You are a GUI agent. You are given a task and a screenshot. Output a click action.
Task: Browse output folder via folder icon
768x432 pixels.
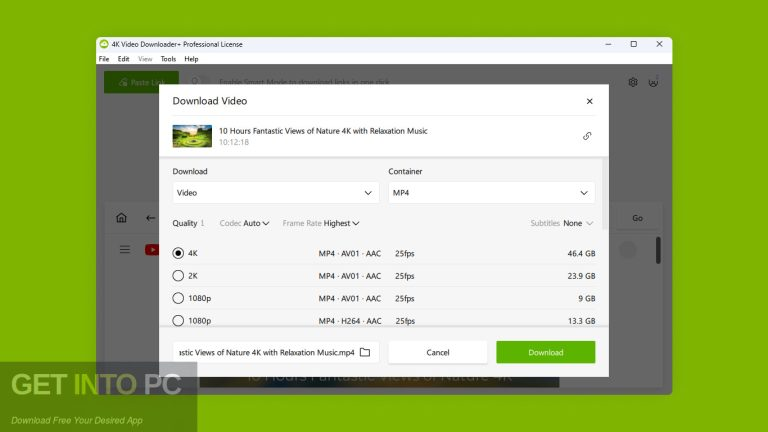tap(365, 352)
